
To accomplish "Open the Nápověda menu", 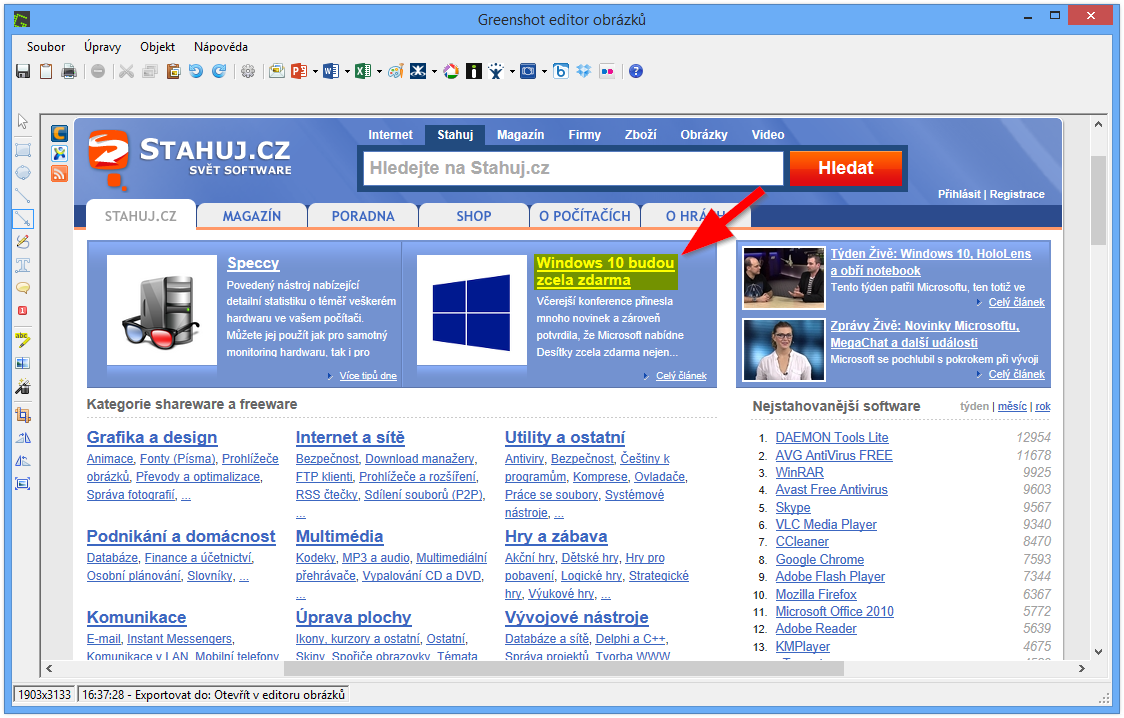I will pyautogui.click(x=221, y=47).
